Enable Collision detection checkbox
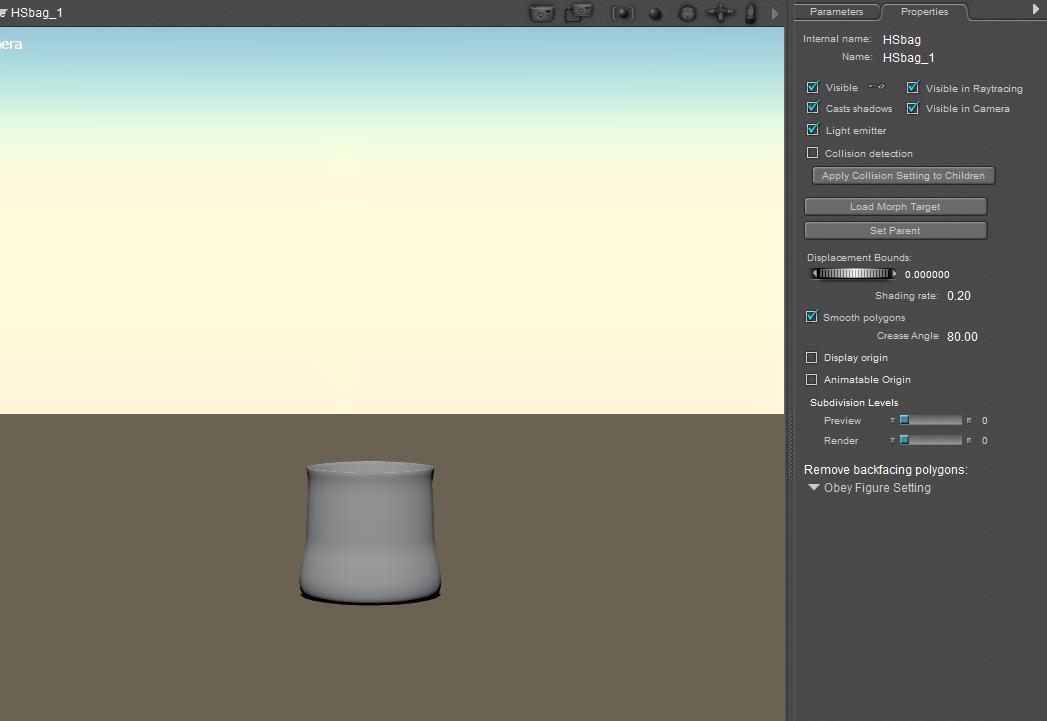Screen dimensions: 1047x721 pyautogui.click(x=813, y=153)
